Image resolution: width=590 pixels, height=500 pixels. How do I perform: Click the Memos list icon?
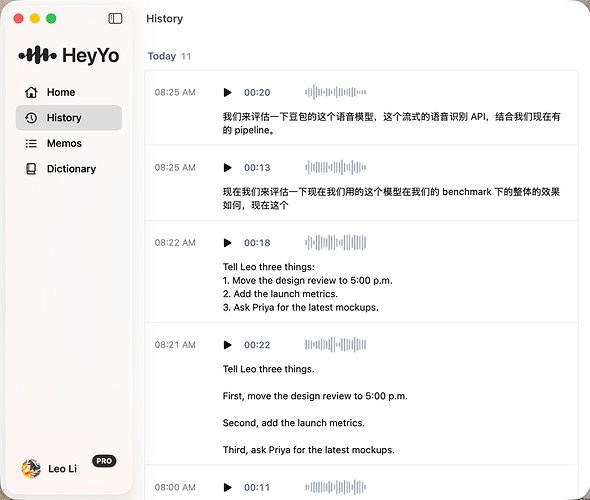point(31,143)
